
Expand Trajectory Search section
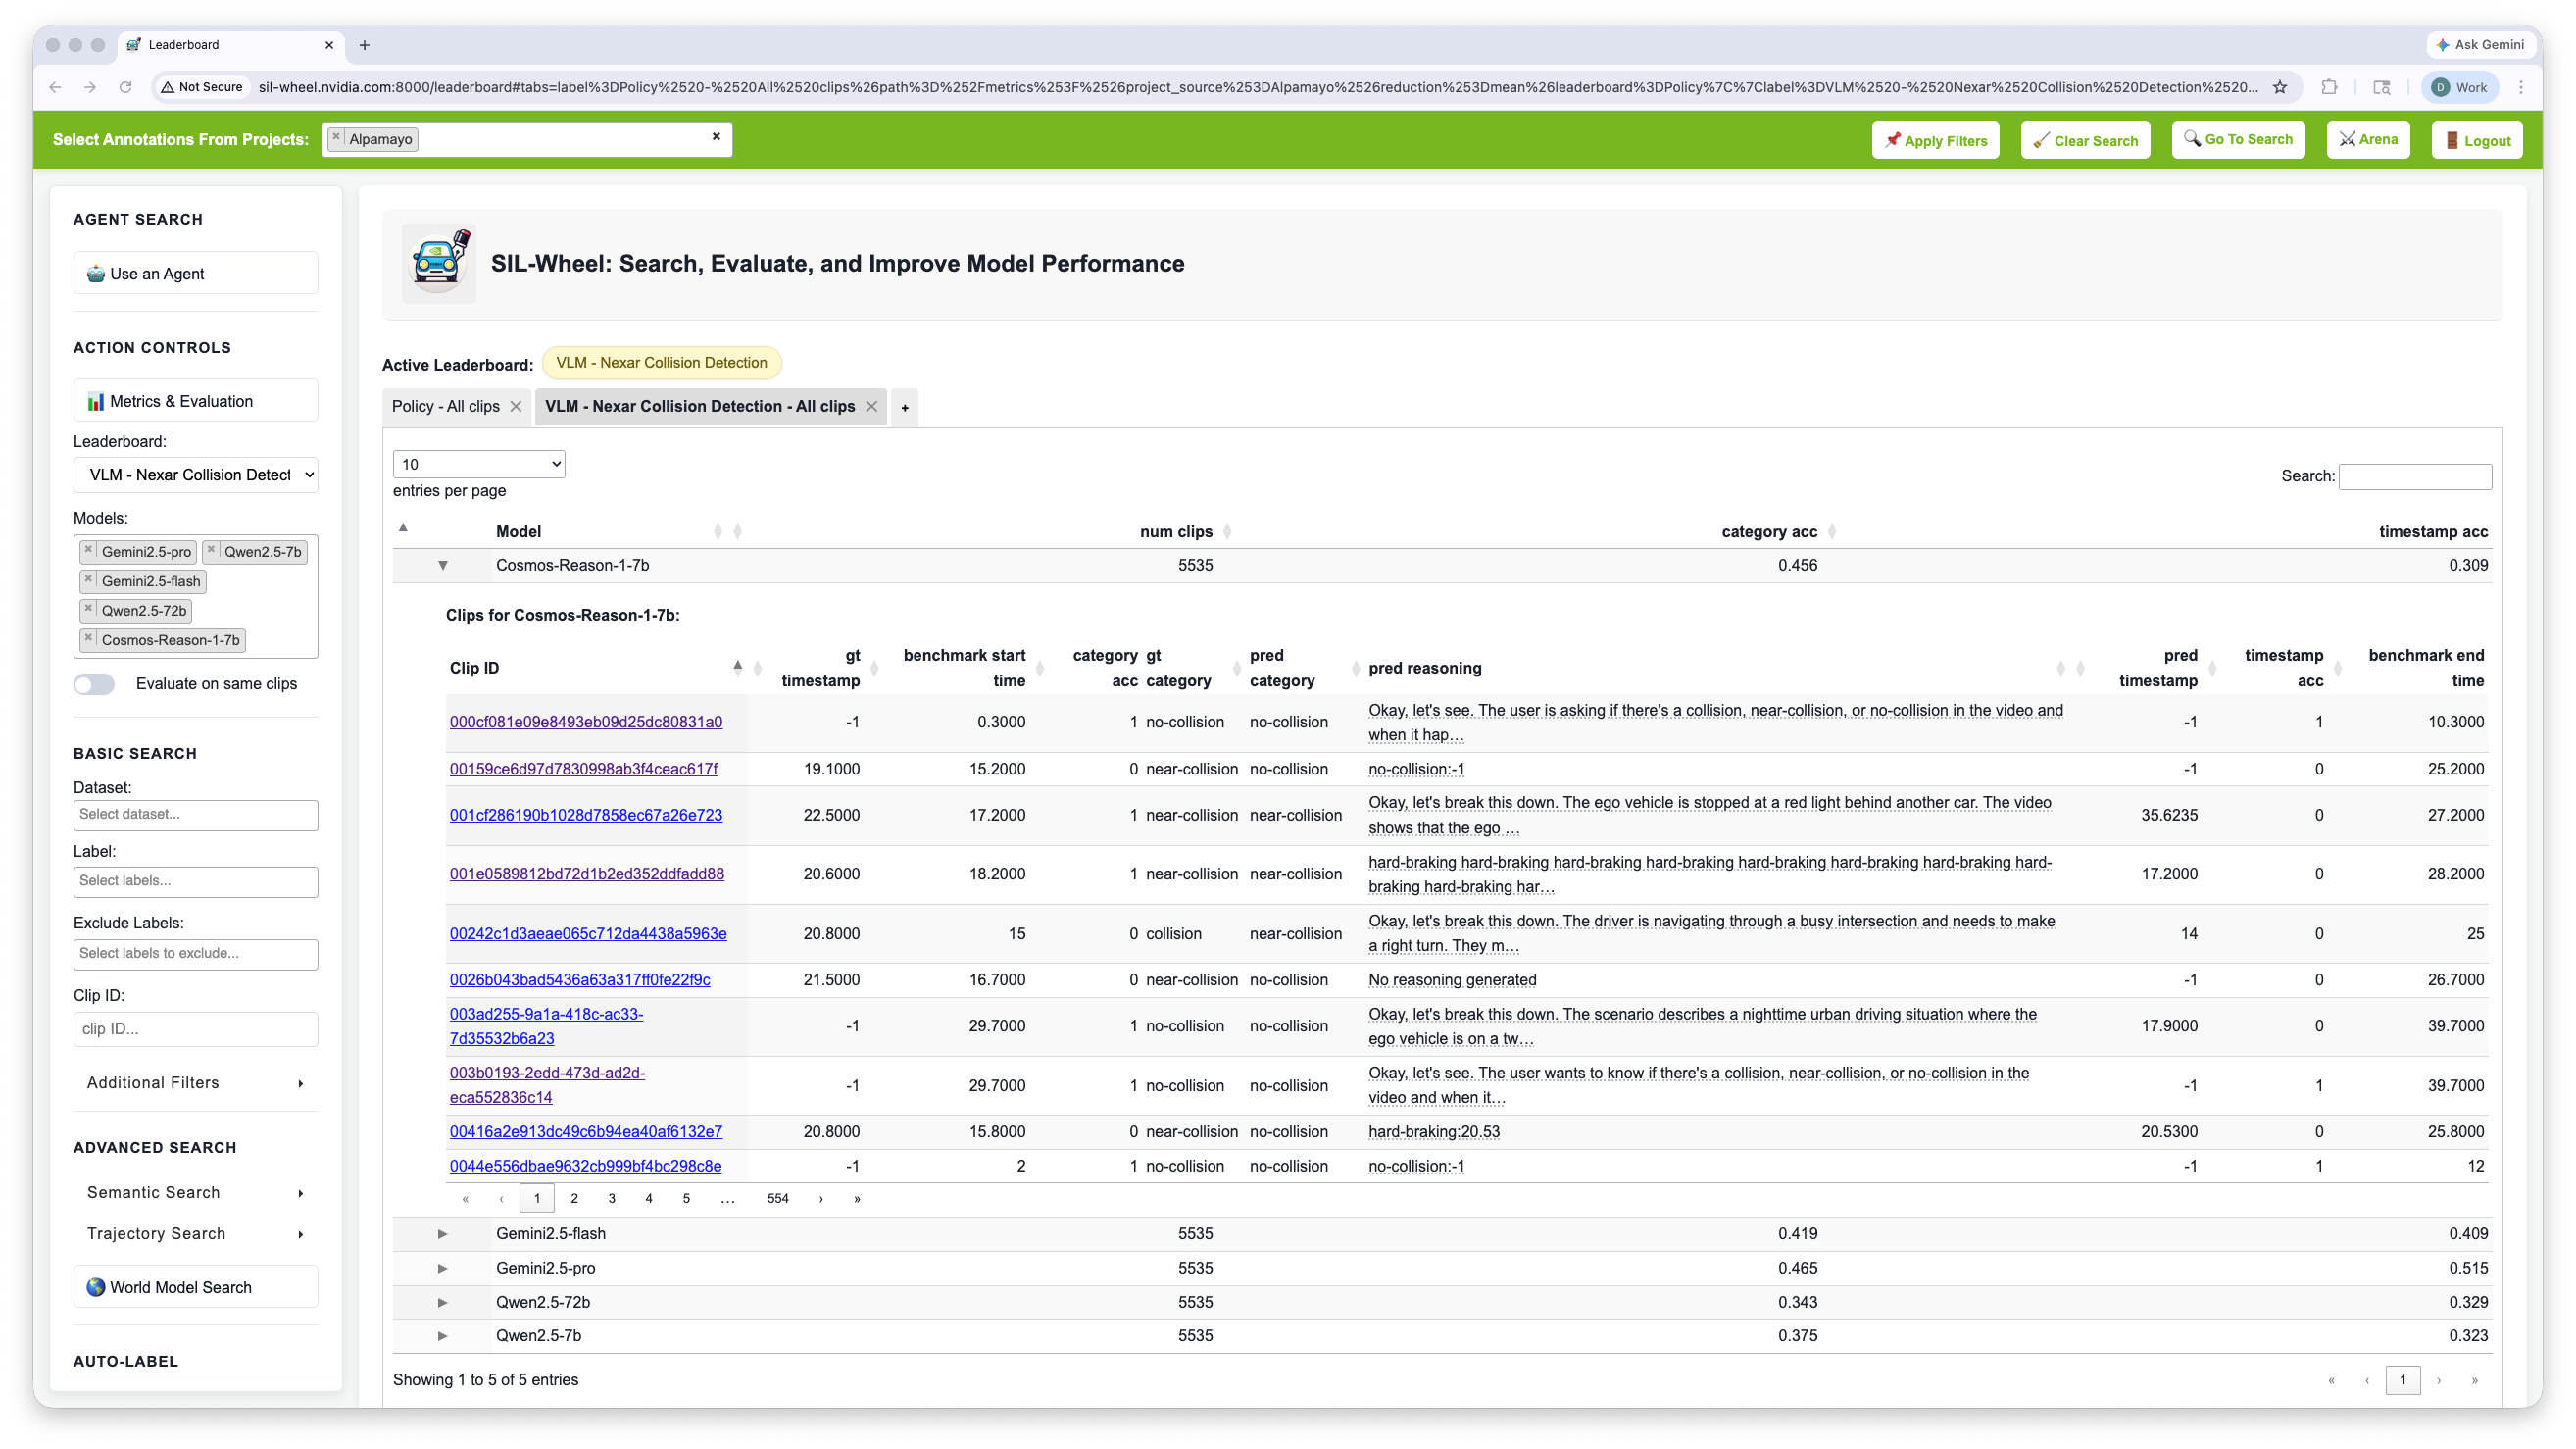tap(196, 1234)
